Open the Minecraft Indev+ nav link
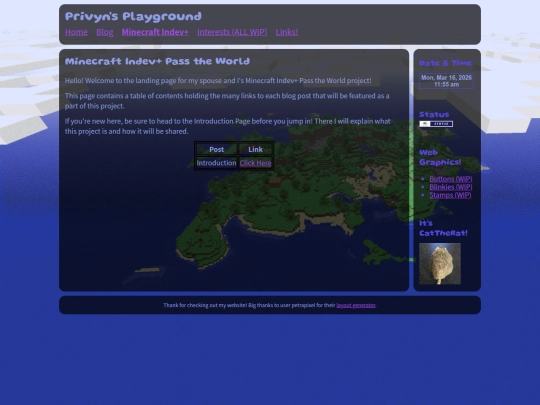Viewport: 540px width, 405px height. pos(155,32)
